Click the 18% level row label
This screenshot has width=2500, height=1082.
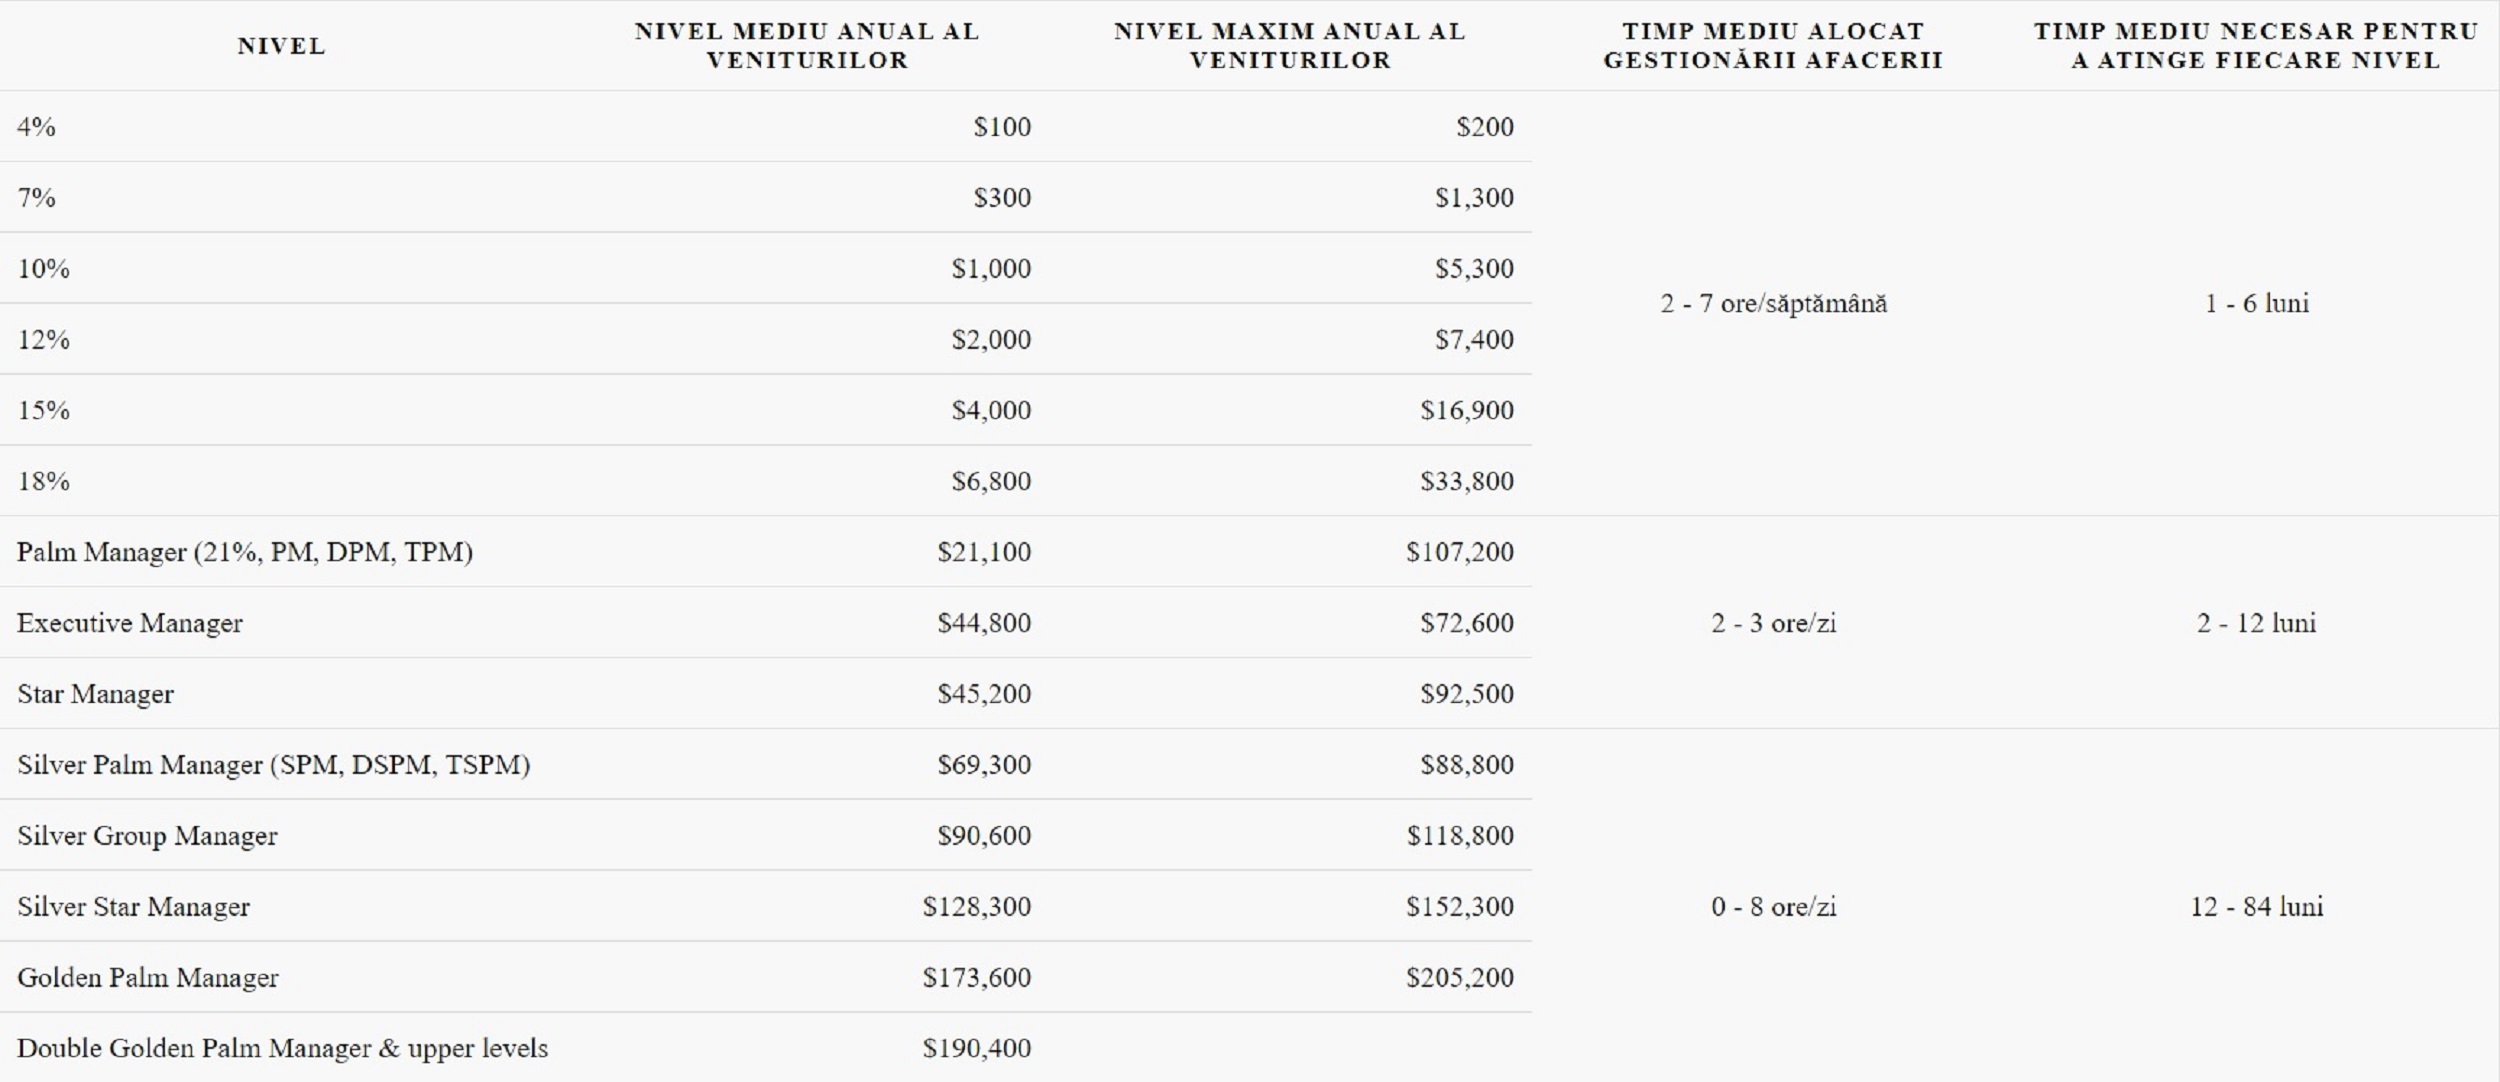[x=44, y=481]
